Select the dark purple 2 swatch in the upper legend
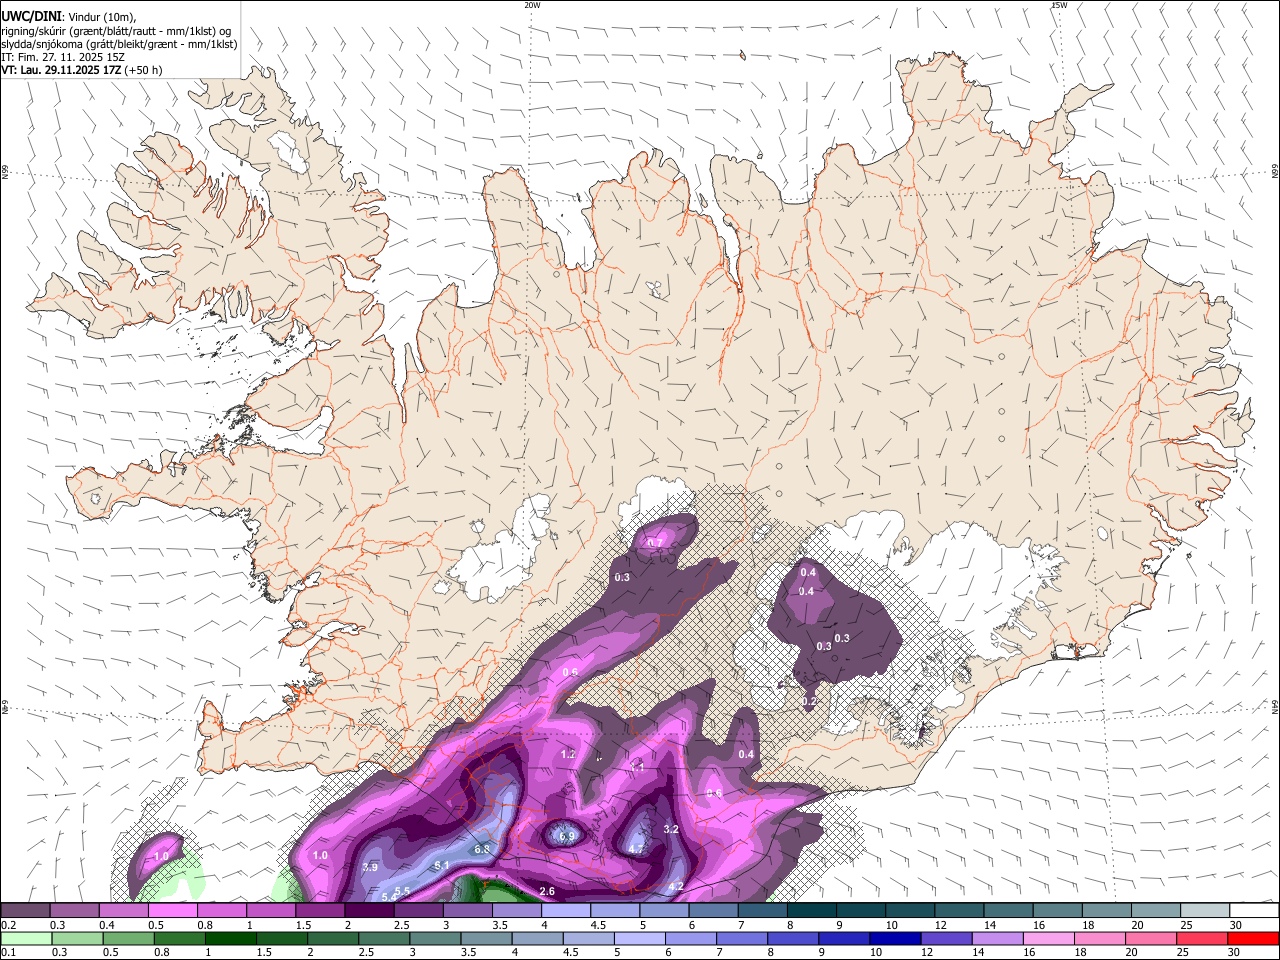The width and height of the screenshot is (1280, 960). [x=369, y=910]
